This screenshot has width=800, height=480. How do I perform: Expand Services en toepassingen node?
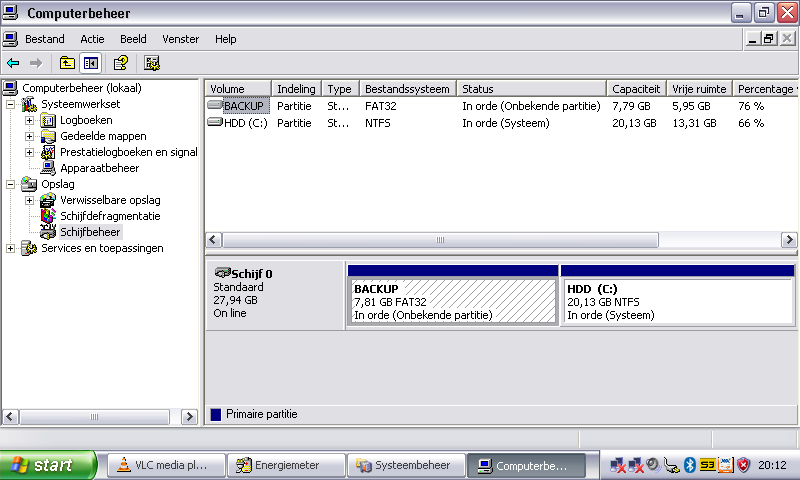click(10, 248)
